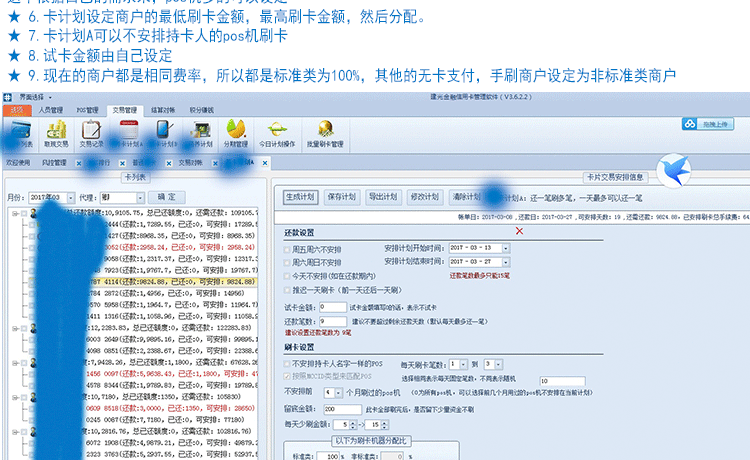Viewport: 750px width, 460px height.
Task: Open 交易记录 transaction records icon
Action: point(91,133)
